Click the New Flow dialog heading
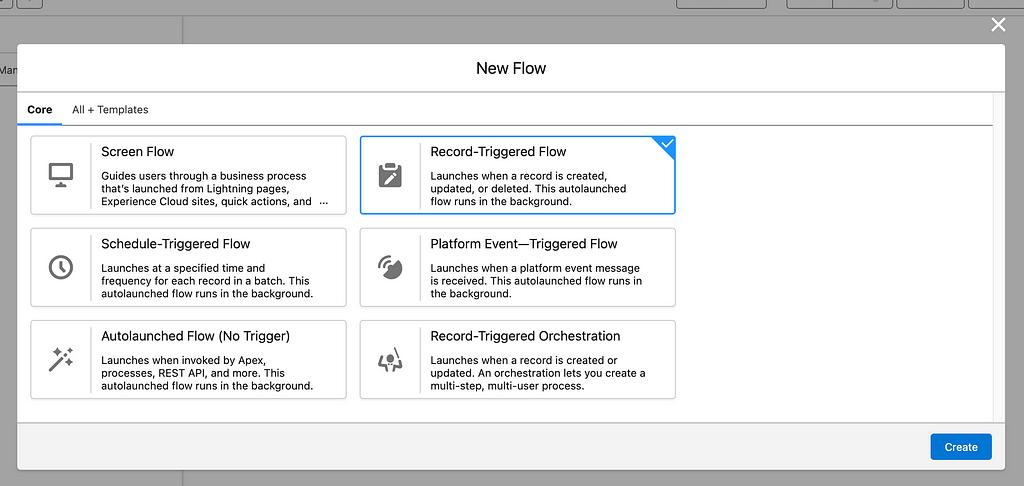Screen dimensions: 1024x486 coord(511,69)
